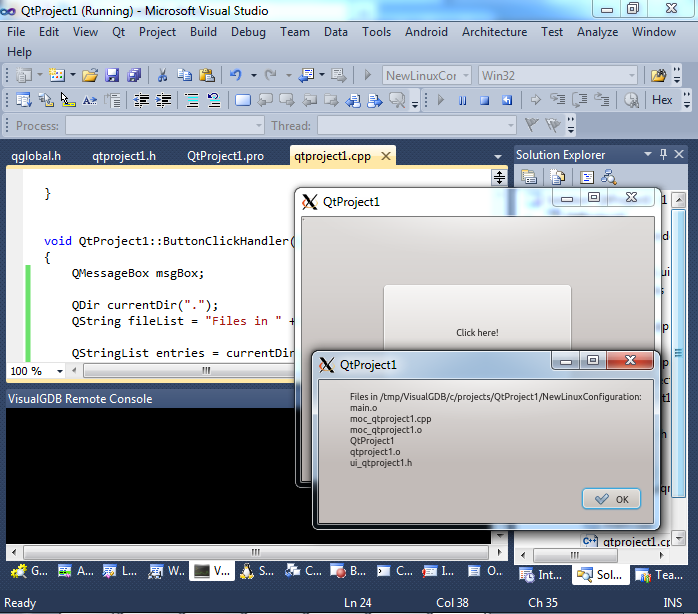
Task: Open the File menu
Action: 16,32
